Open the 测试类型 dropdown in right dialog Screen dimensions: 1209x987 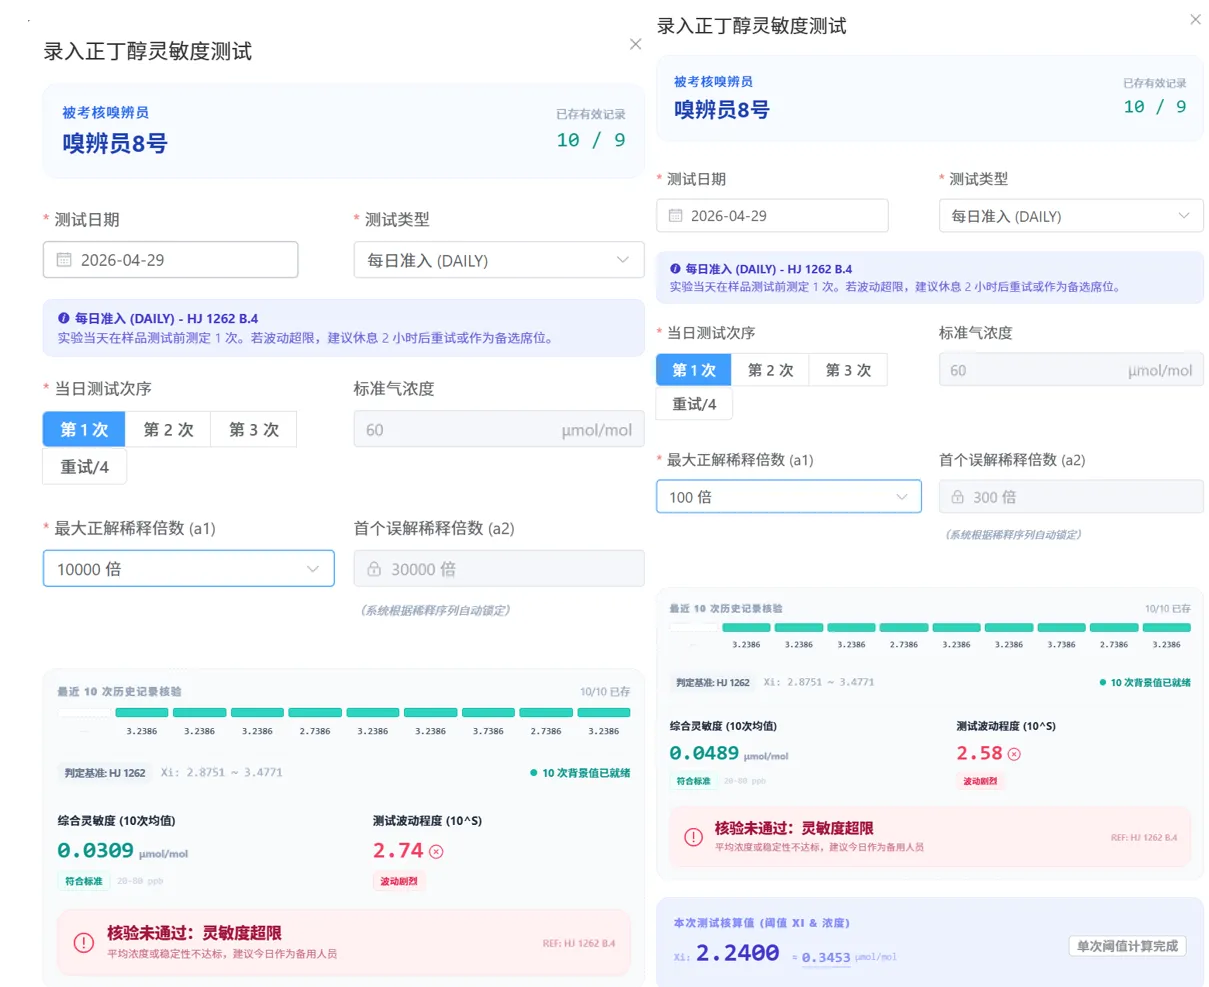click(x=1071, y=216)
